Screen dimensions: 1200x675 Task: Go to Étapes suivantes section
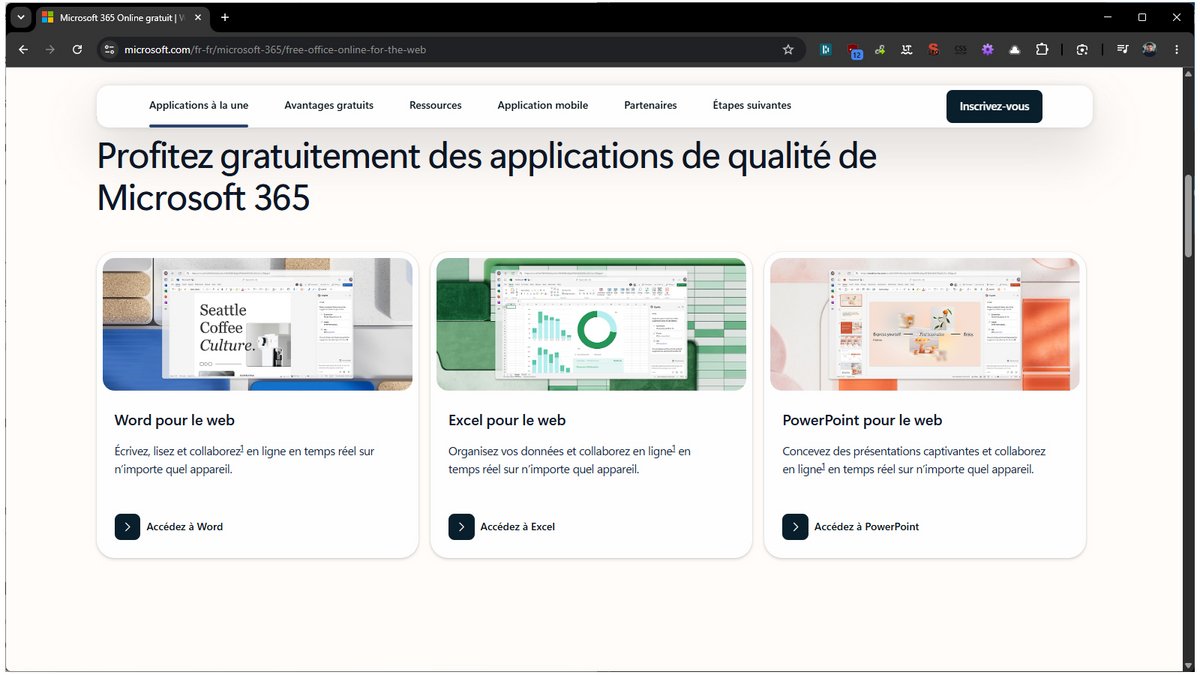(752, 105)
